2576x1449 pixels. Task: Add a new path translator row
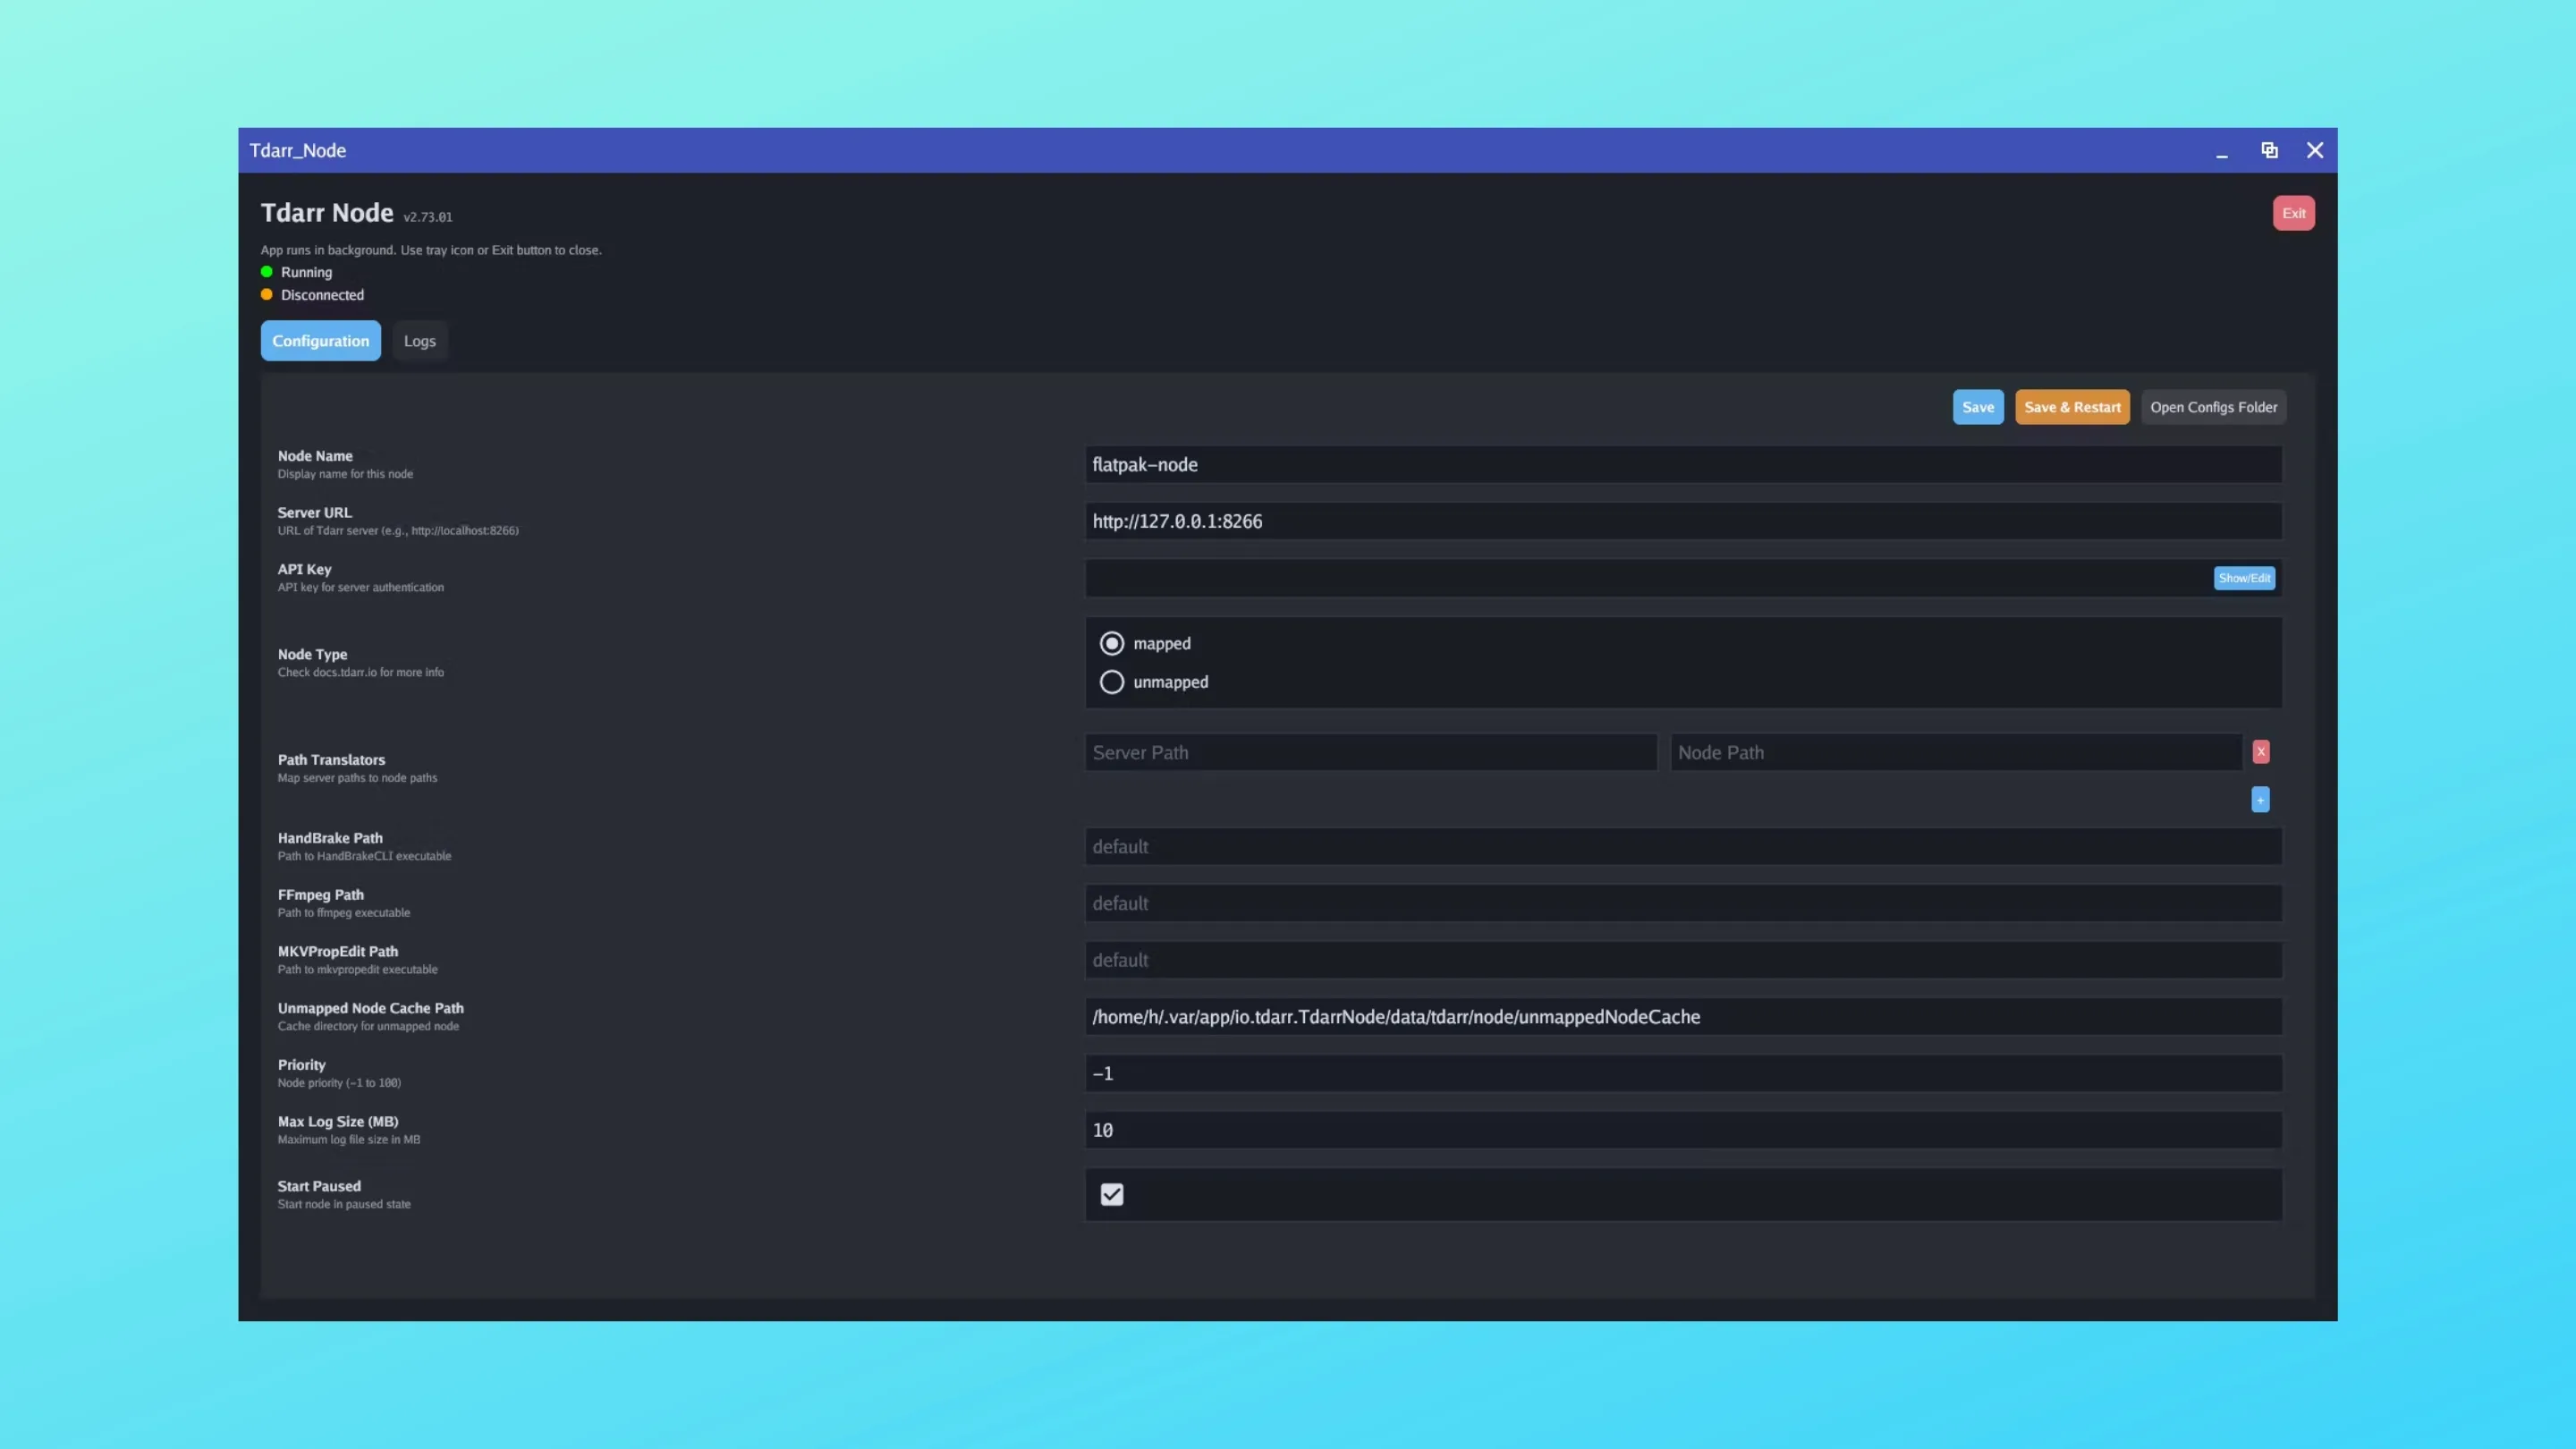click(2260, 799)
